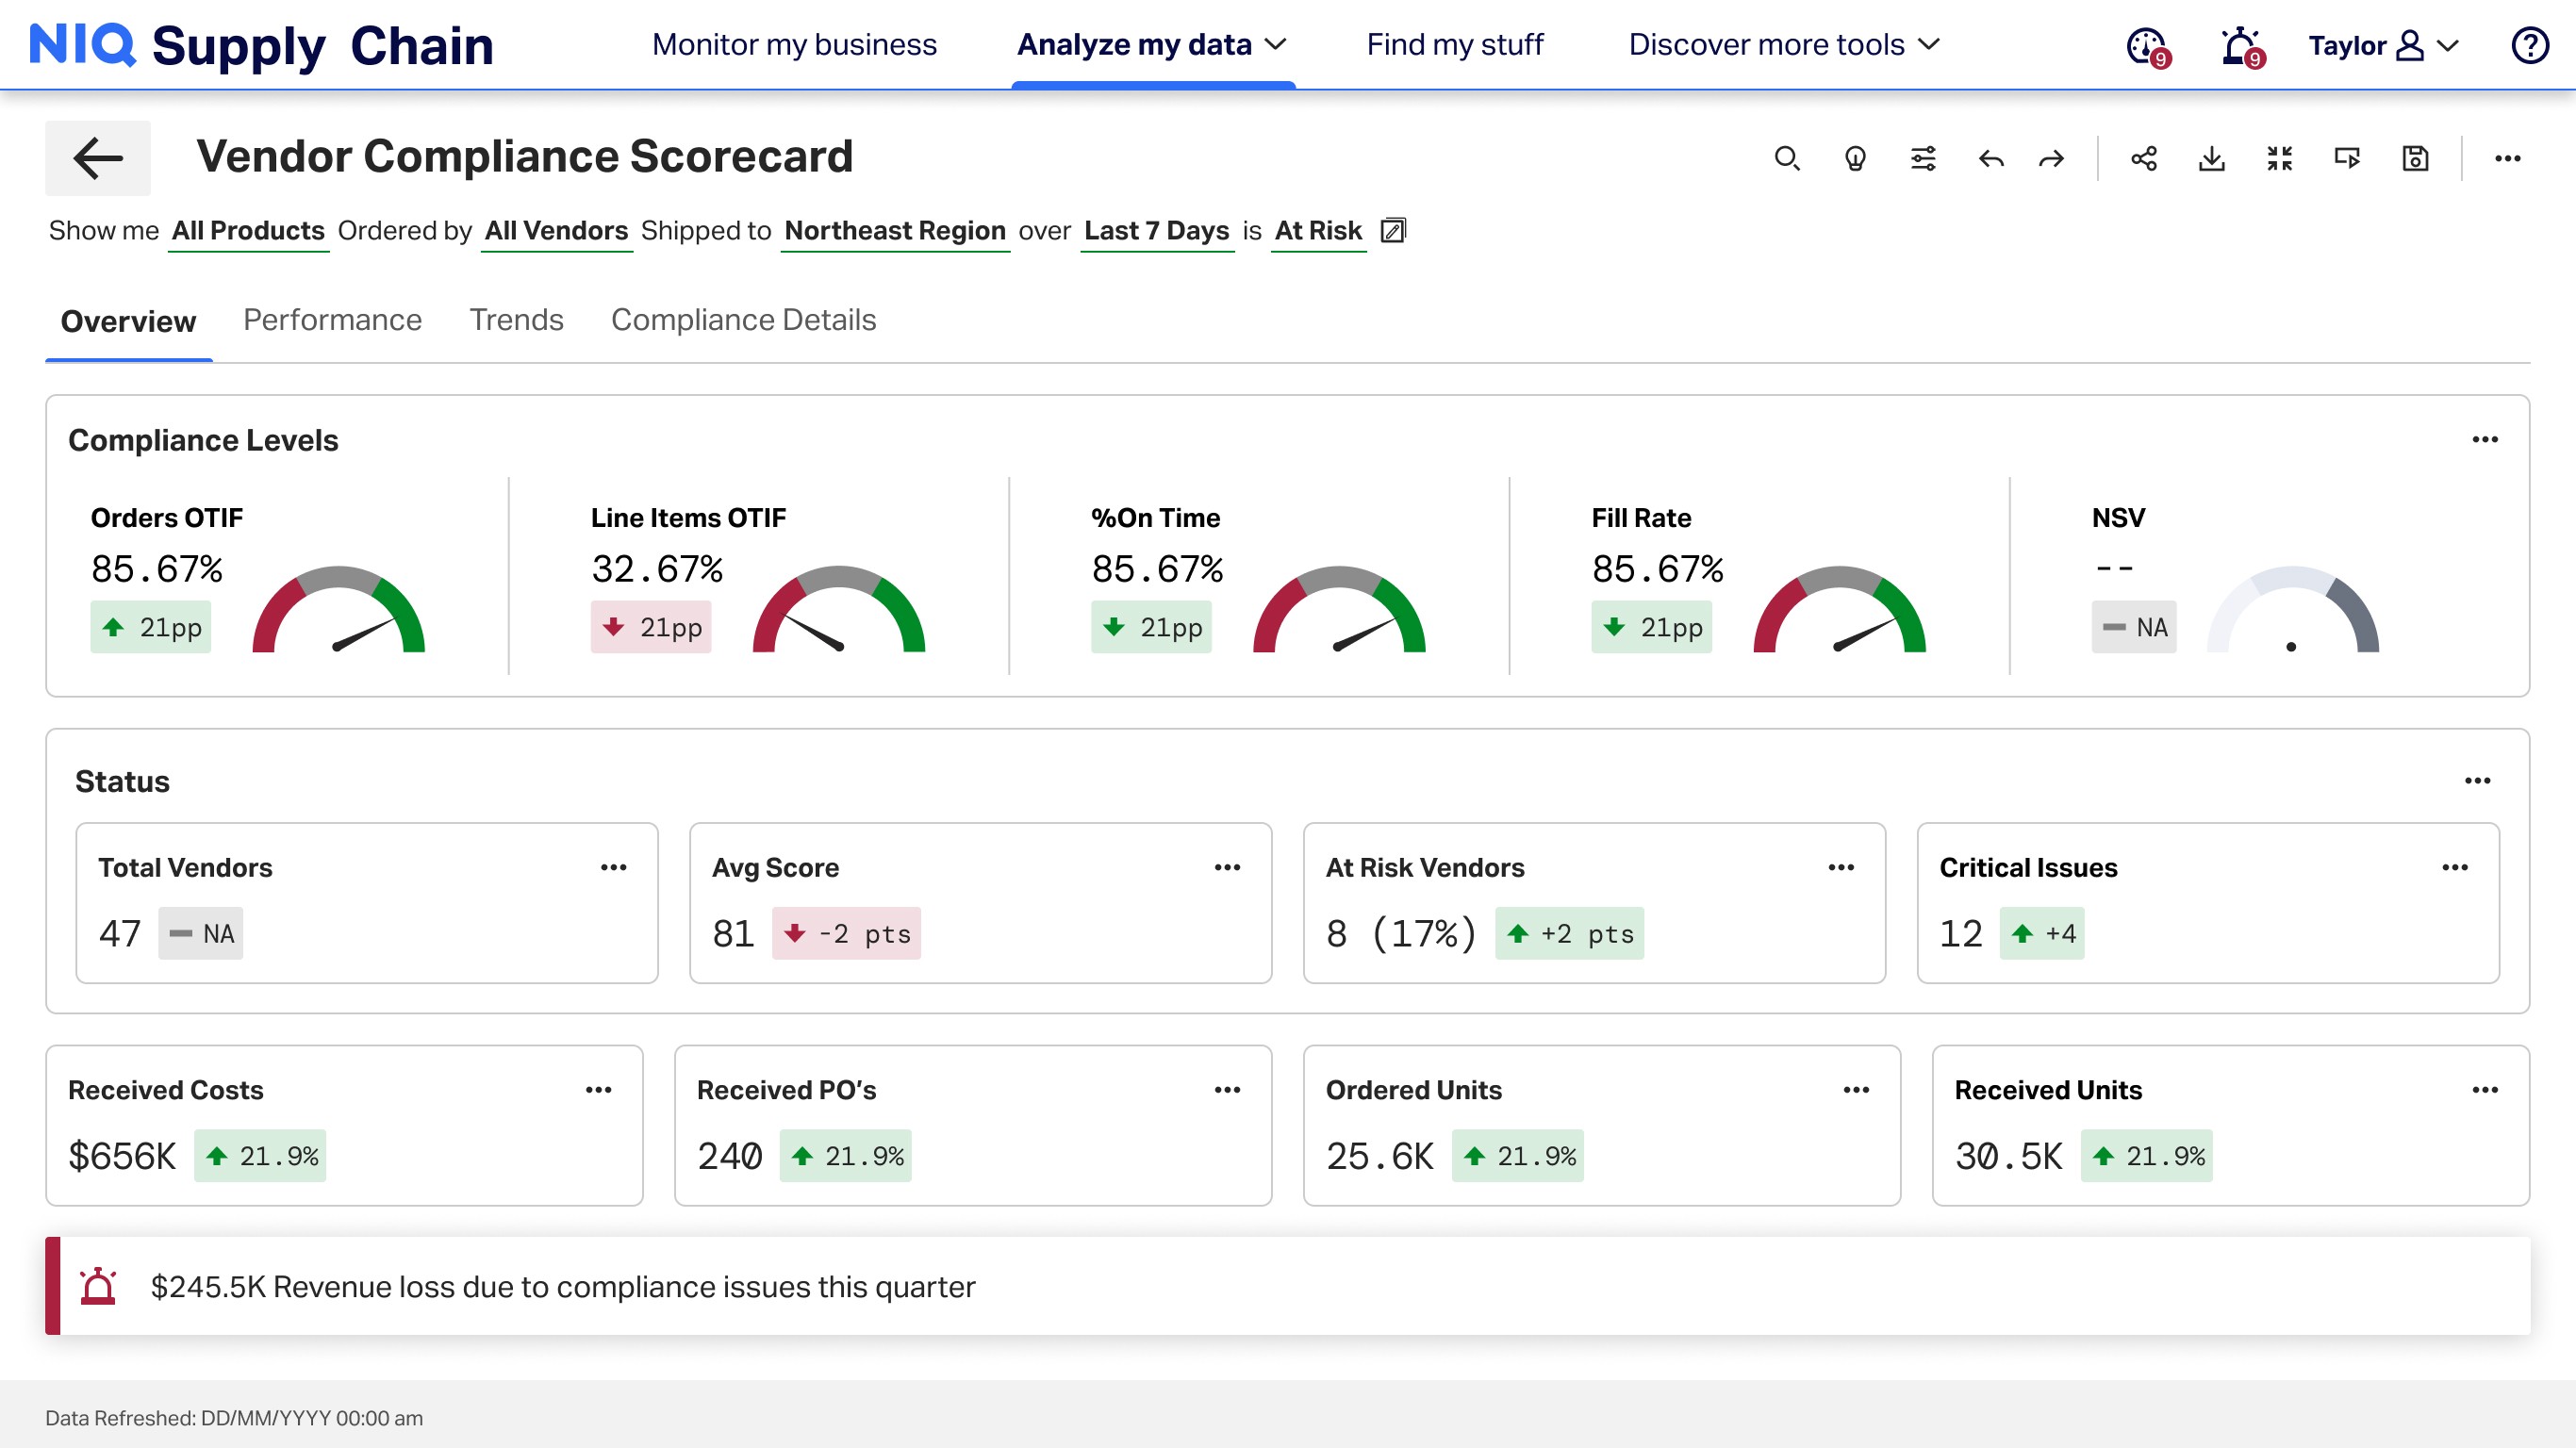2576x1448 pixels.
Task: Change the Last 7 Days filter
Action: click(x=1156, y=231)
